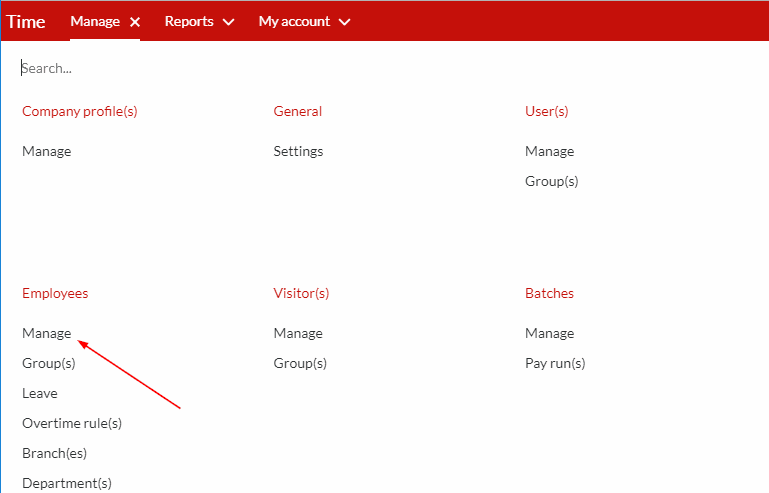Viewport: 769px width, 493px height.
Task: Click the Time logo in header
Action: coord(26,22)
